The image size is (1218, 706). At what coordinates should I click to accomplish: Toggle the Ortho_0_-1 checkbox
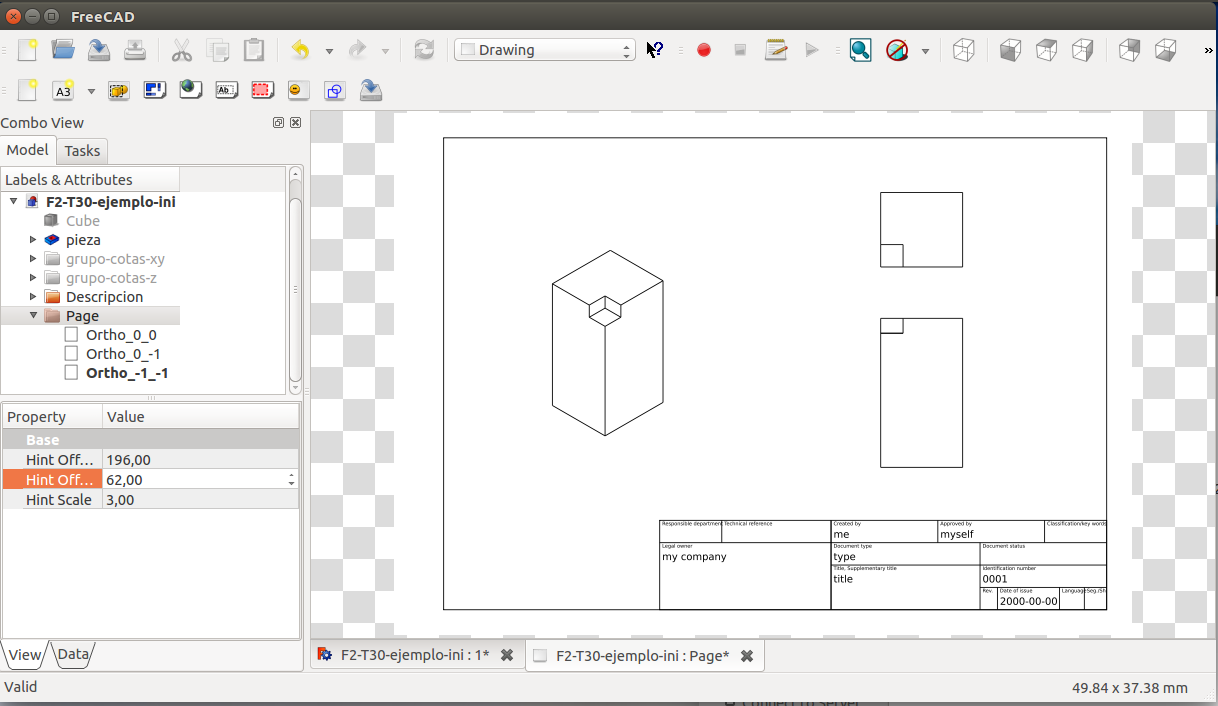[x=71, y=354]
